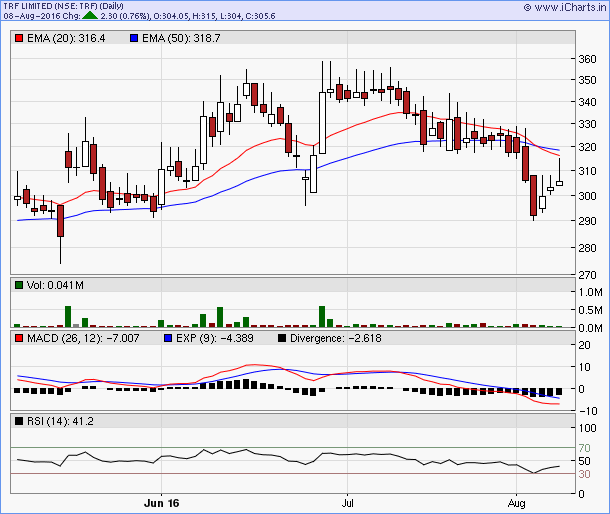Click the date text 08-Aug-2016
Image resolution: width=610 pixels, height=514 pixels.
pyautogui.click(x=31, y=16)
